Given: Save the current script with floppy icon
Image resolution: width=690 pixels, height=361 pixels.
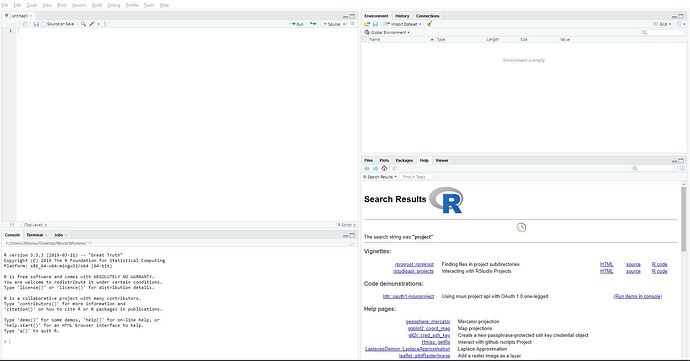Looking at the screenshot, I should pos(36,24).
